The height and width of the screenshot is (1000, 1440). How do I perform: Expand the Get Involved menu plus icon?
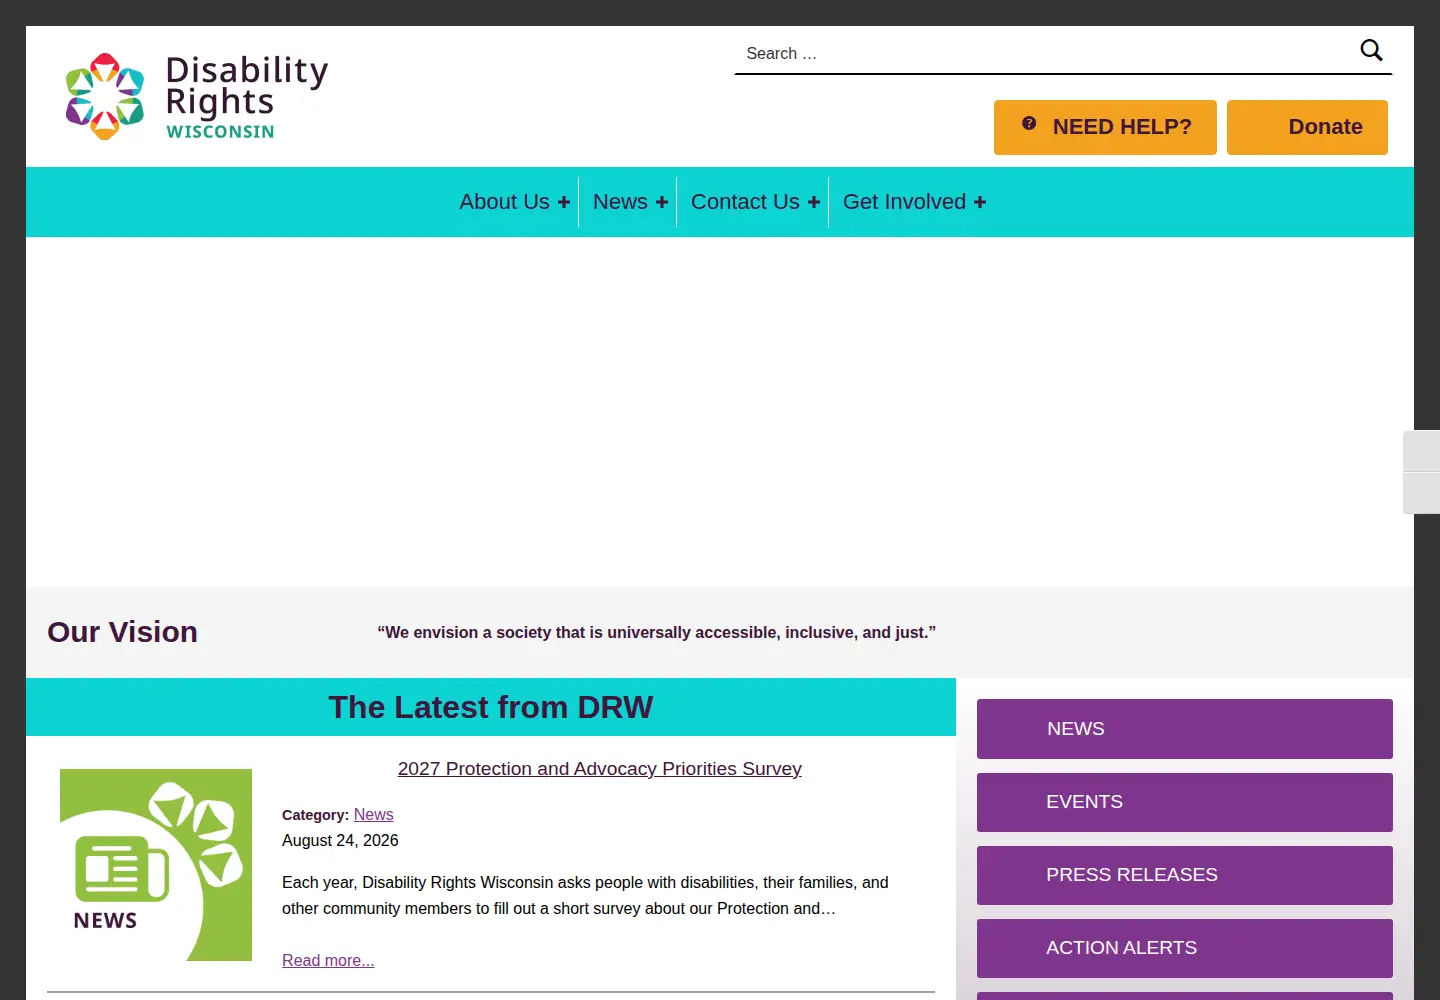tap(980, 202)
